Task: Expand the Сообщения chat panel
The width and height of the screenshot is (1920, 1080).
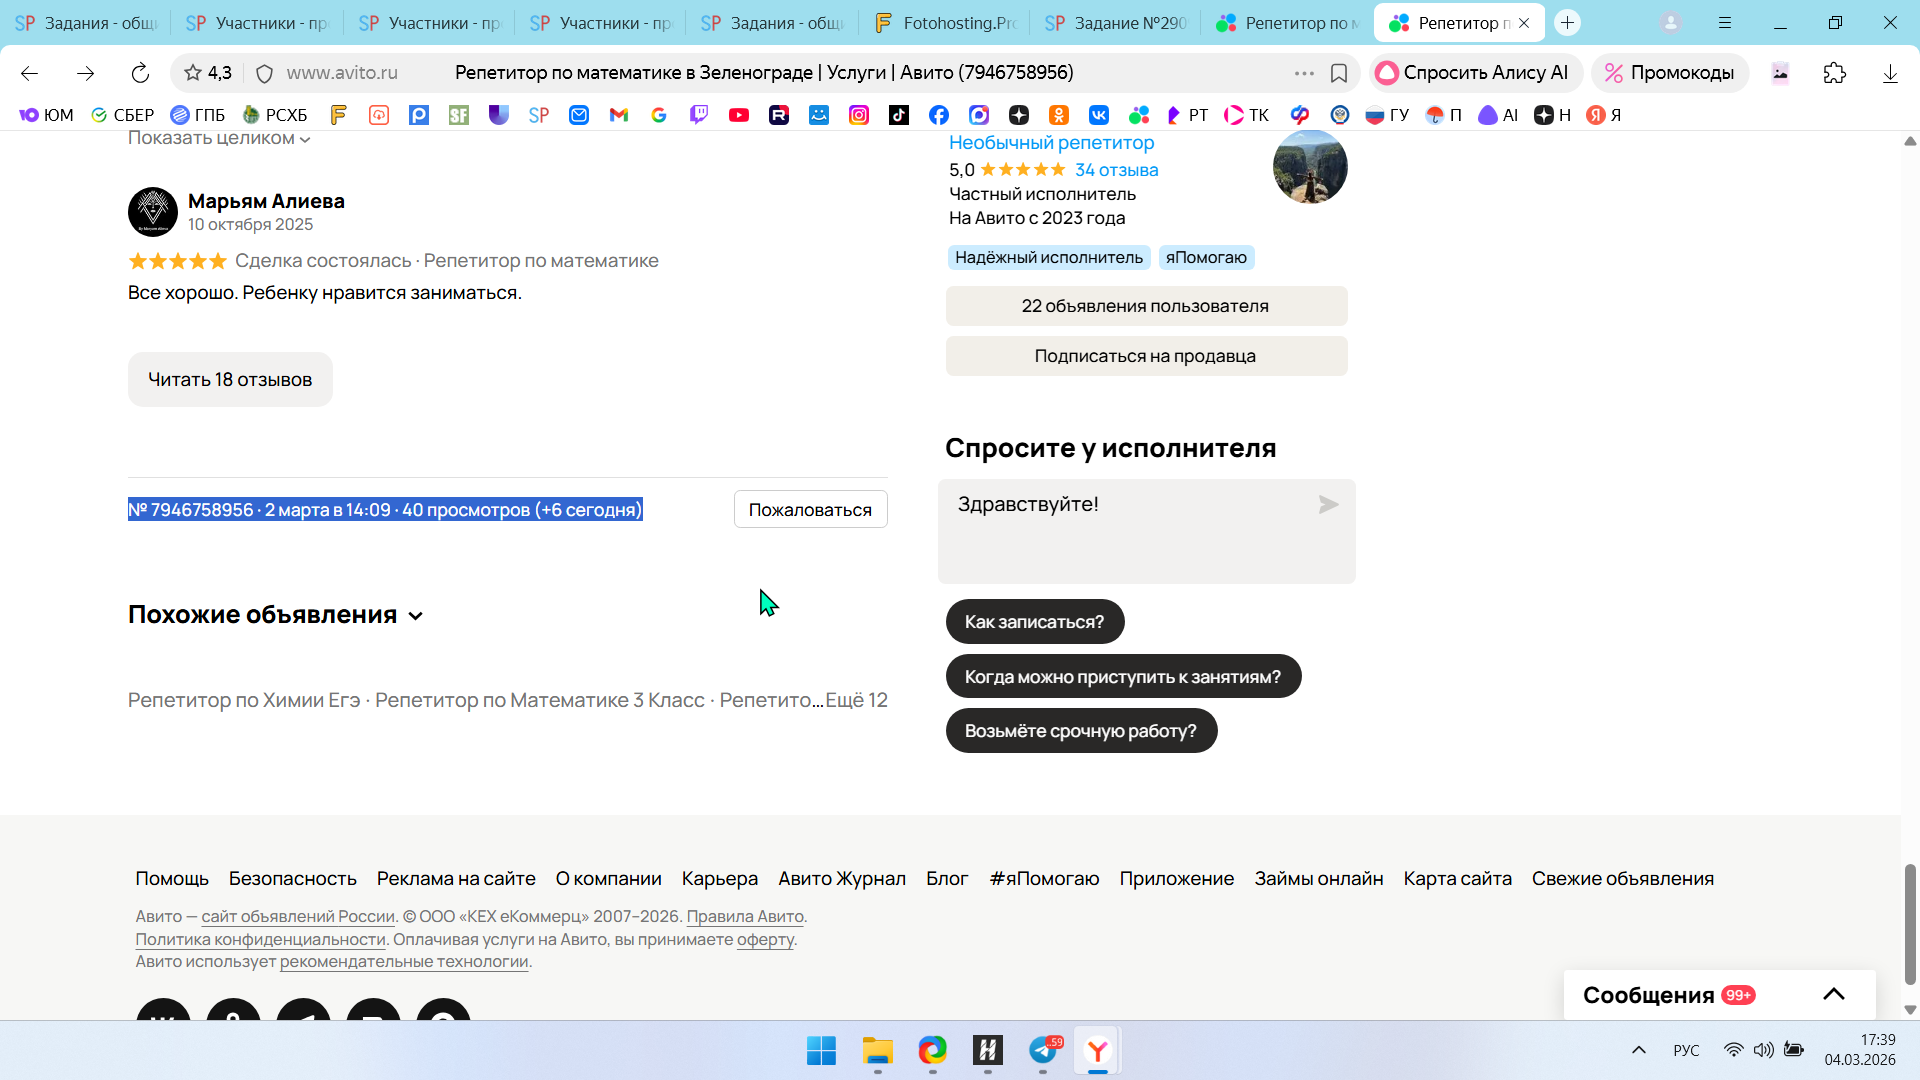Action: (x=1833, y=994)
